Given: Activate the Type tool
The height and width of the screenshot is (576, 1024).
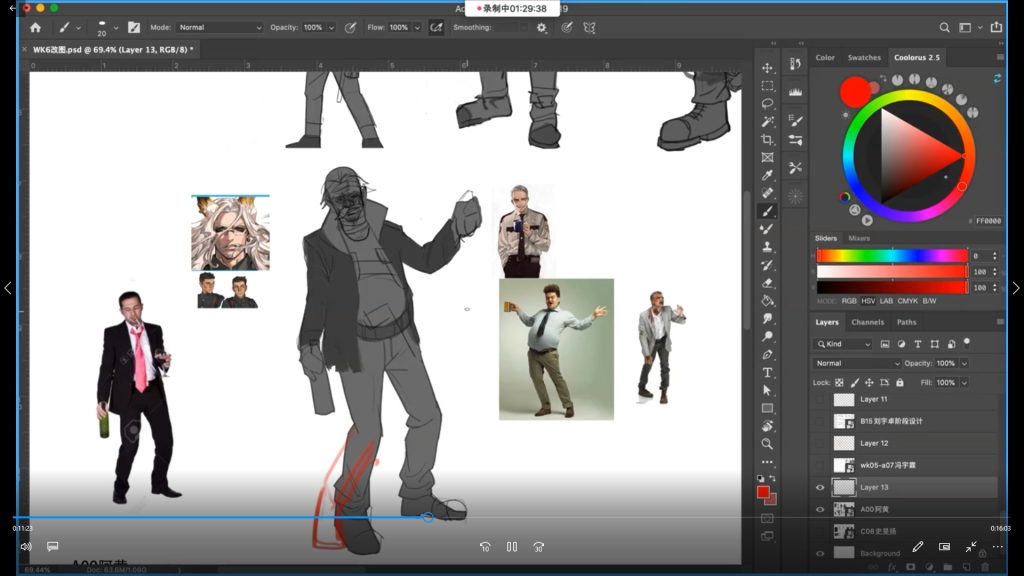Looking at the screenshot, I should tap(767, 372).
